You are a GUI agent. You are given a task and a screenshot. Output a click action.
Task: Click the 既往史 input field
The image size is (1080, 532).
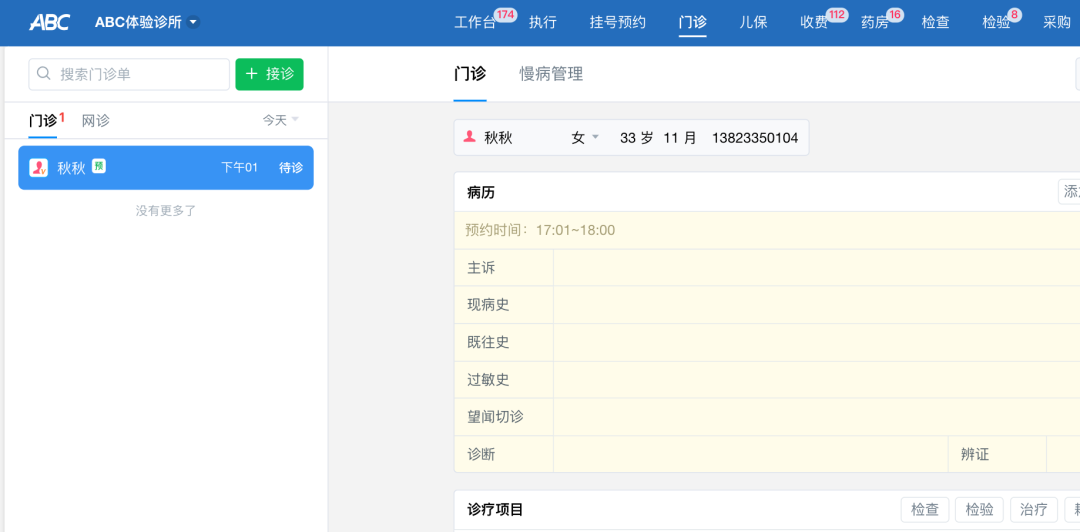coord(816,342)
